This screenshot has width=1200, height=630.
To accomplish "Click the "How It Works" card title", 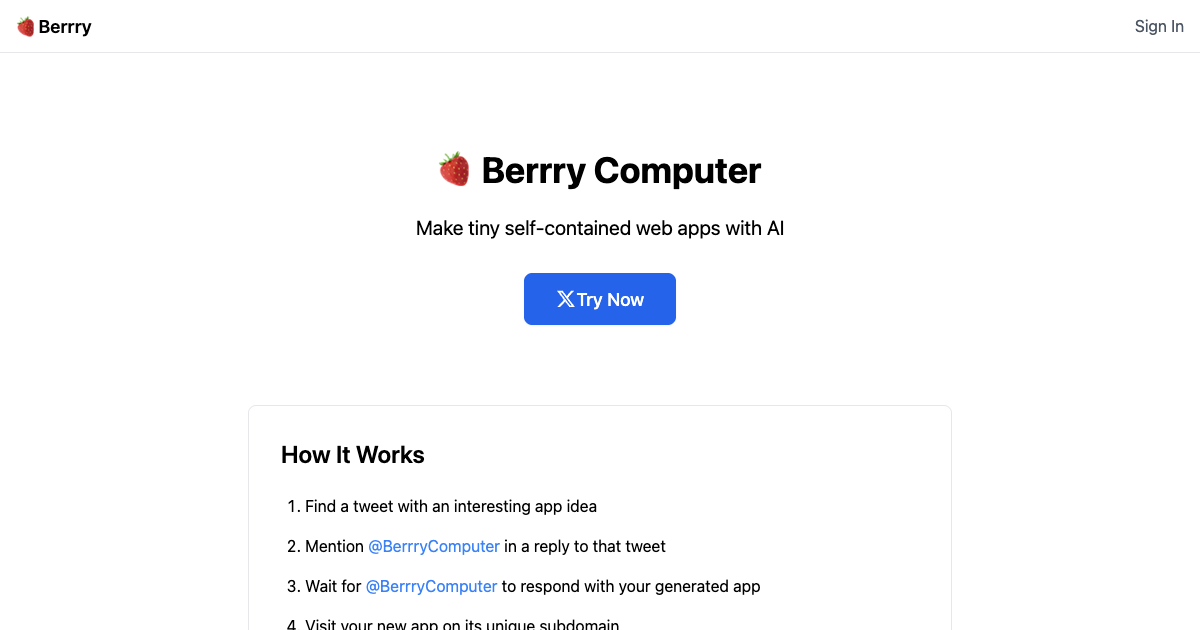I will 352,455.
